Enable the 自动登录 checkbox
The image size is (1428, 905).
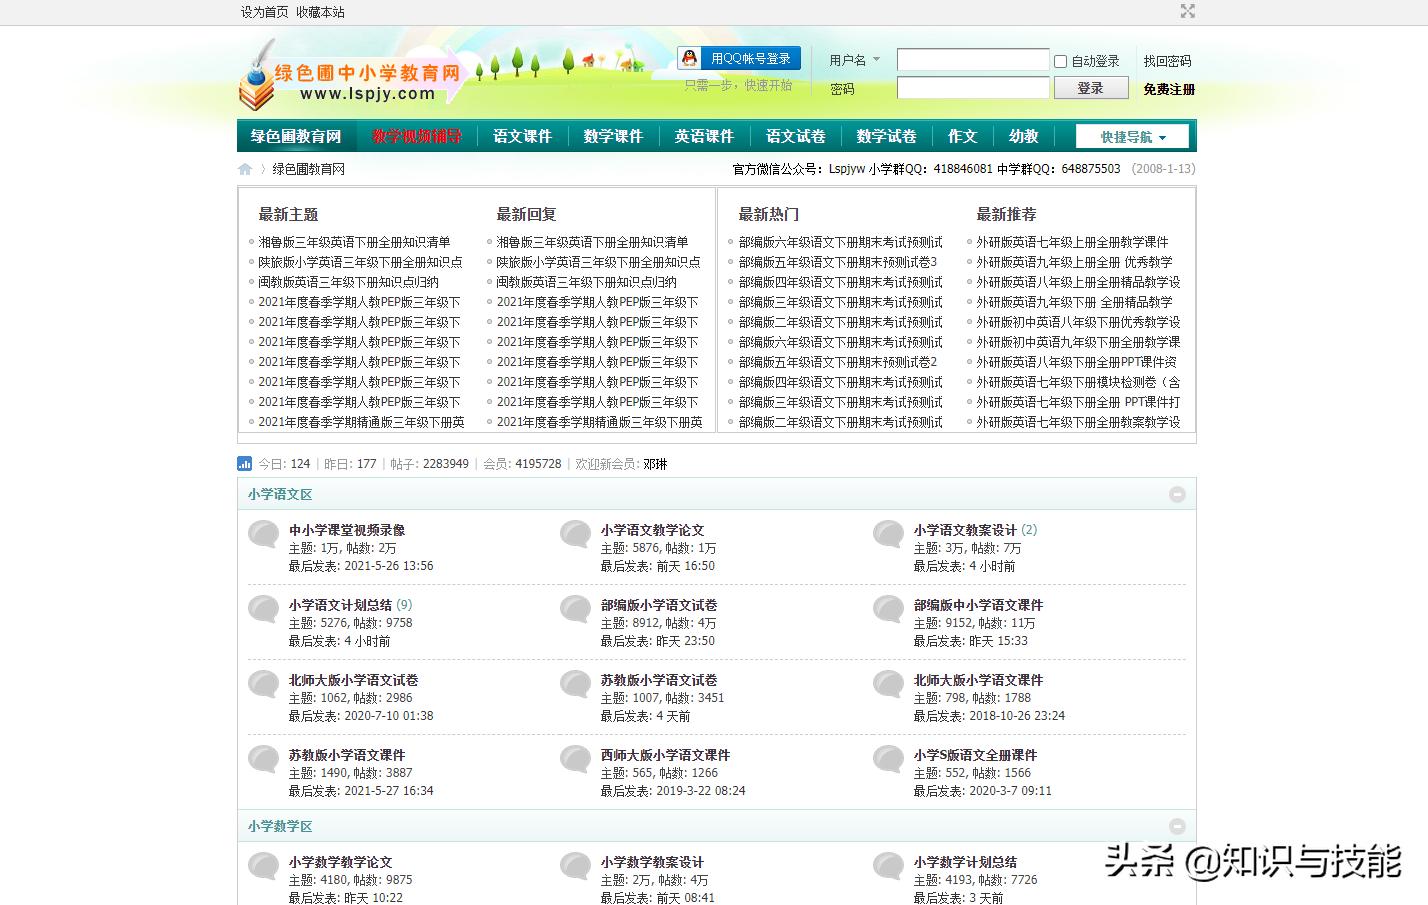[1058, 60]
